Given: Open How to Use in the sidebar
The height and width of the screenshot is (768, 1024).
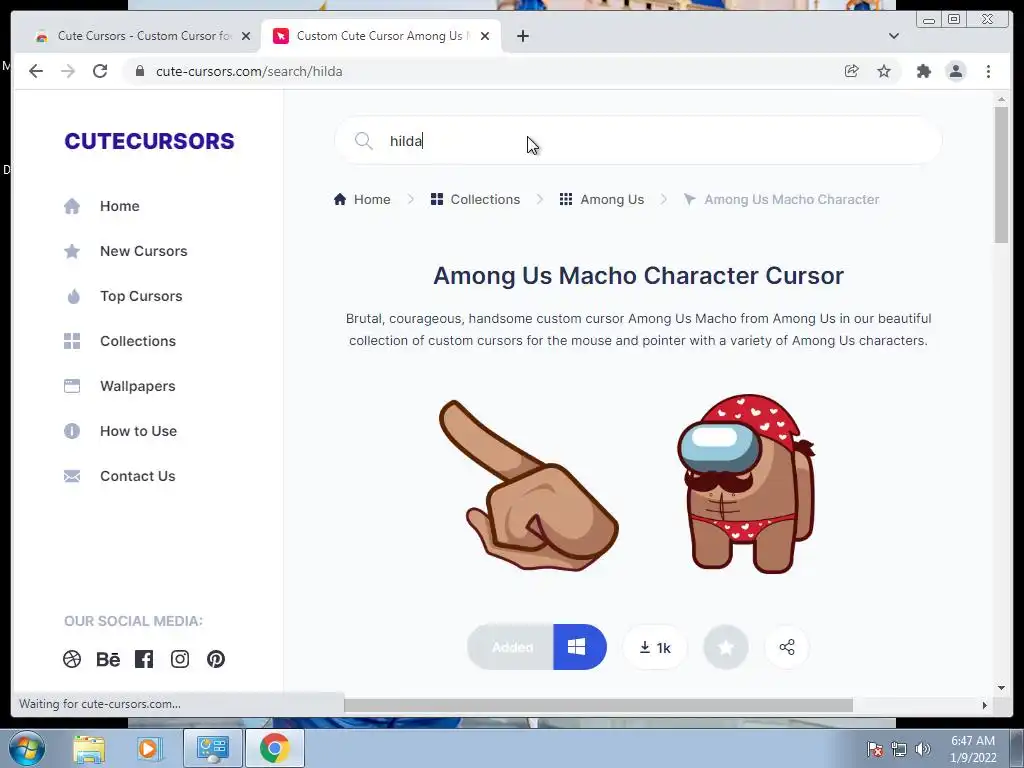Looking at the screenshot, I should 138,432.
